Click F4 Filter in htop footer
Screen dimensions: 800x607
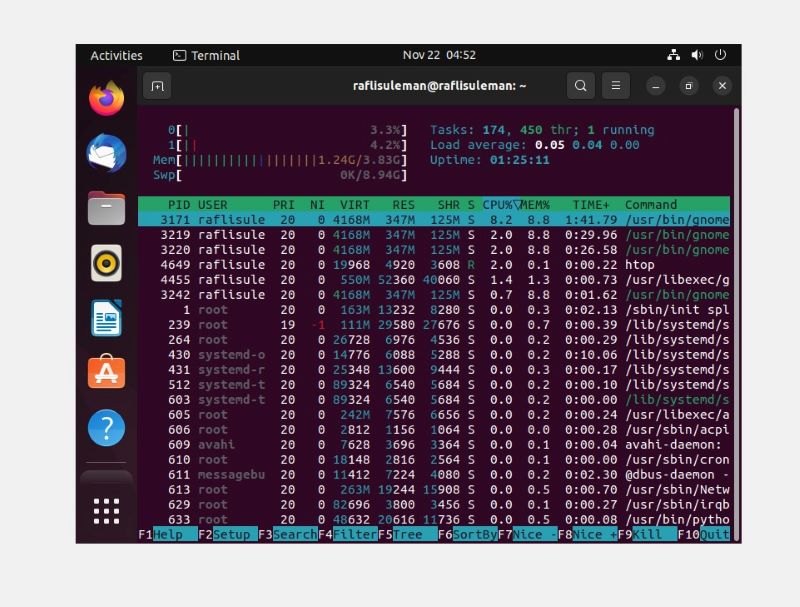tap(347, 535)
